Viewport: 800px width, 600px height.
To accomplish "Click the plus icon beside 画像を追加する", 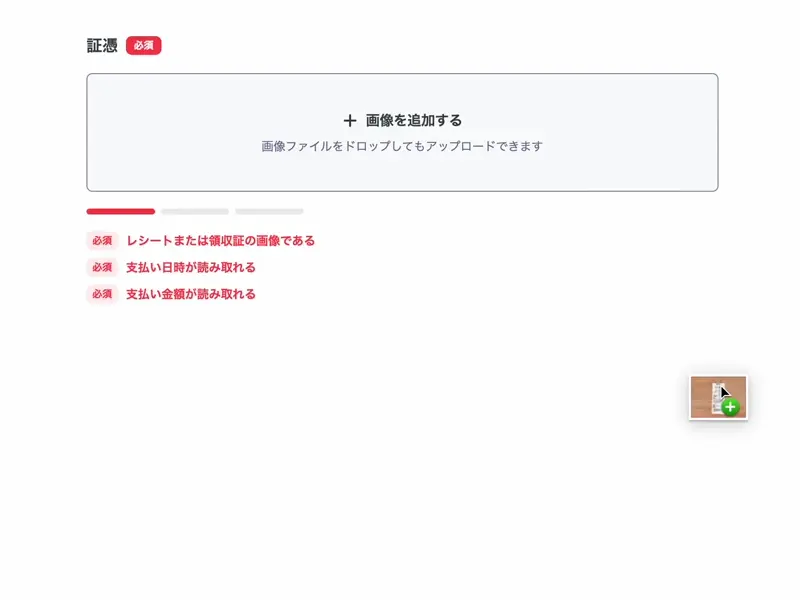I will [x=349, y=118].
